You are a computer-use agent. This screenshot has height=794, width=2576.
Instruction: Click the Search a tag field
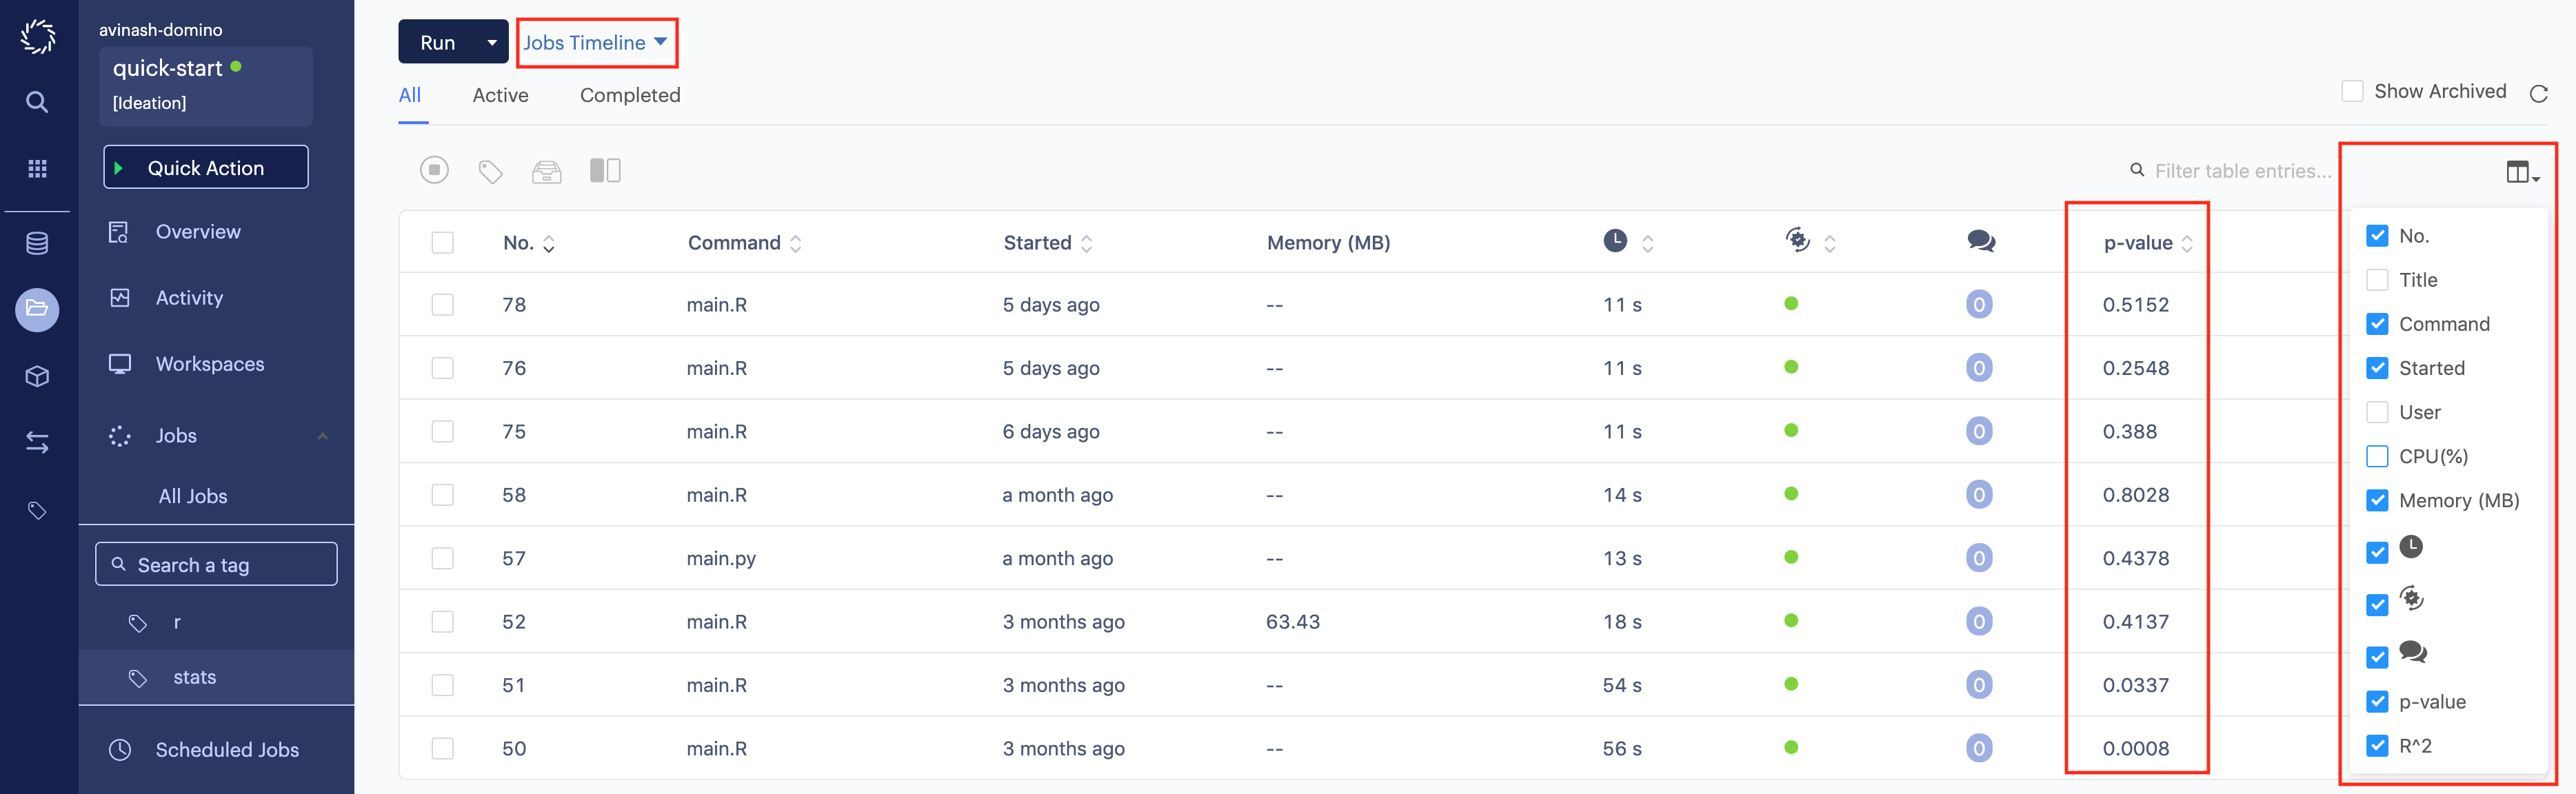coord(216,564)
